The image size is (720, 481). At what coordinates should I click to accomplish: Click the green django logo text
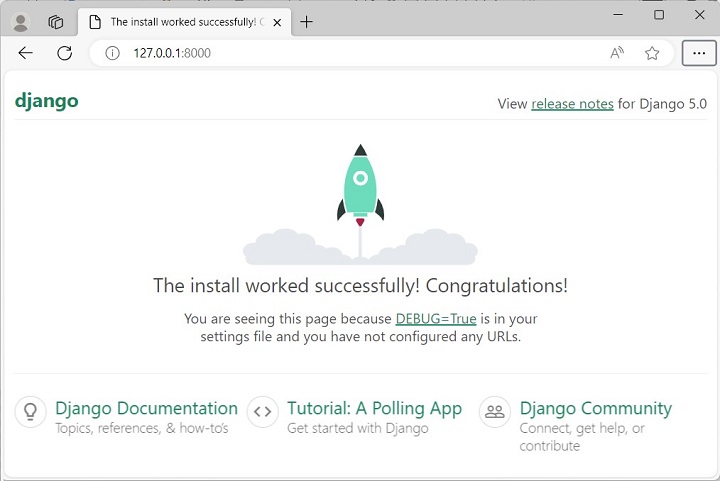pos(46,101)
